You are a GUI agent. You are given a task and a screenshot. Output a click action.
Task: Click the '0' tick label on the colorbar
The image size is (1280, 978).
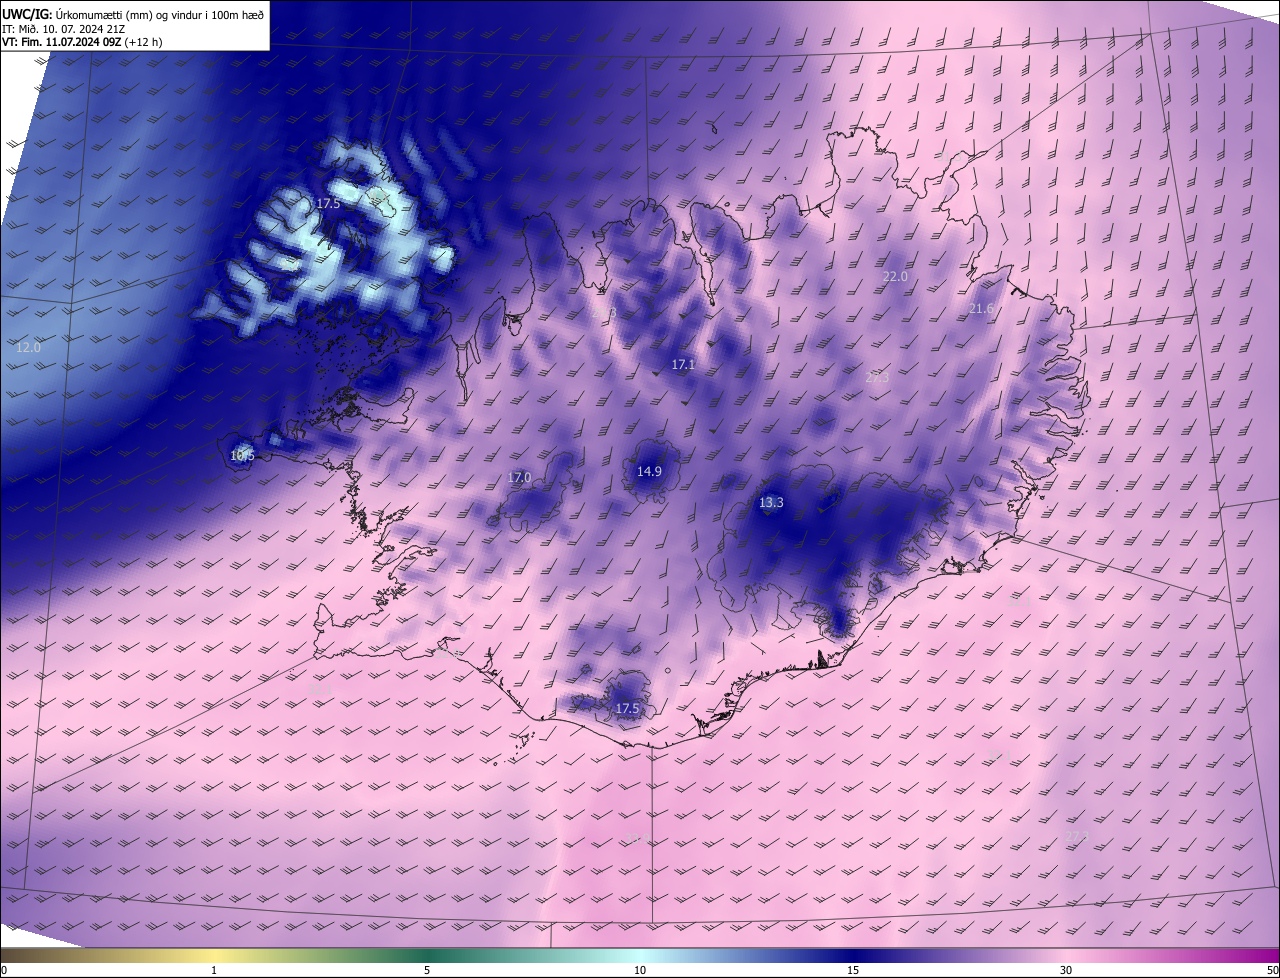pyautogui.click(x=4, y=970)
